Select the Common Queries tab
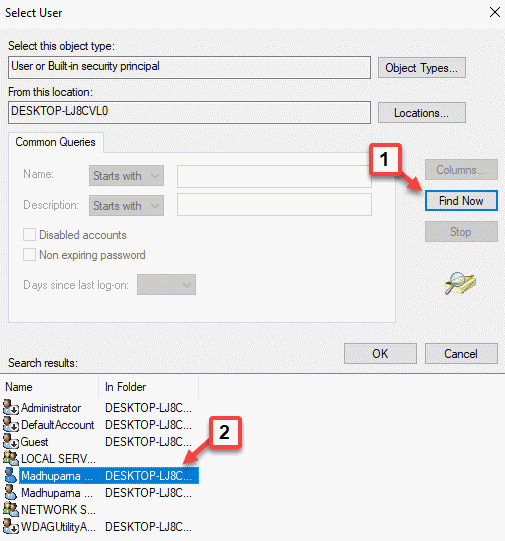Screen dimensions: 505x541 tap(56, 142)
